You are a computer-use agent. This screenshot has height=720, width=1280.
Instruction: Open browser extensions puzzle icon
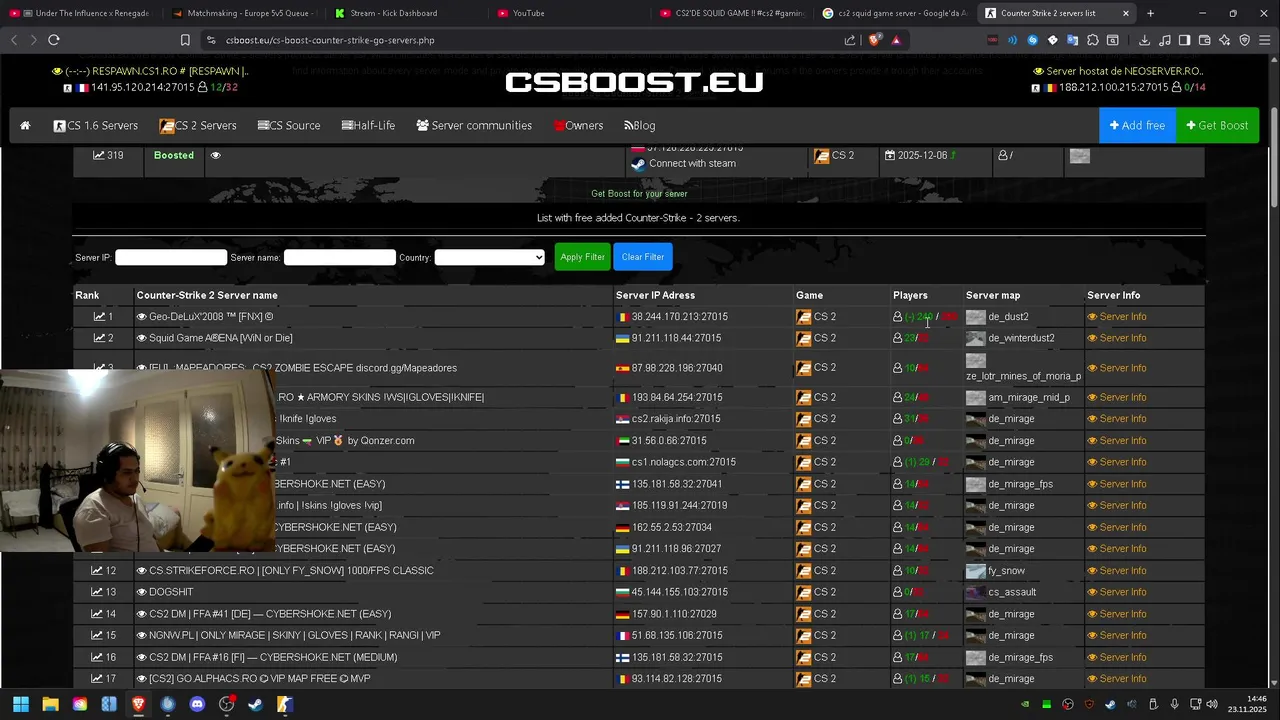tap(1093, 40)
